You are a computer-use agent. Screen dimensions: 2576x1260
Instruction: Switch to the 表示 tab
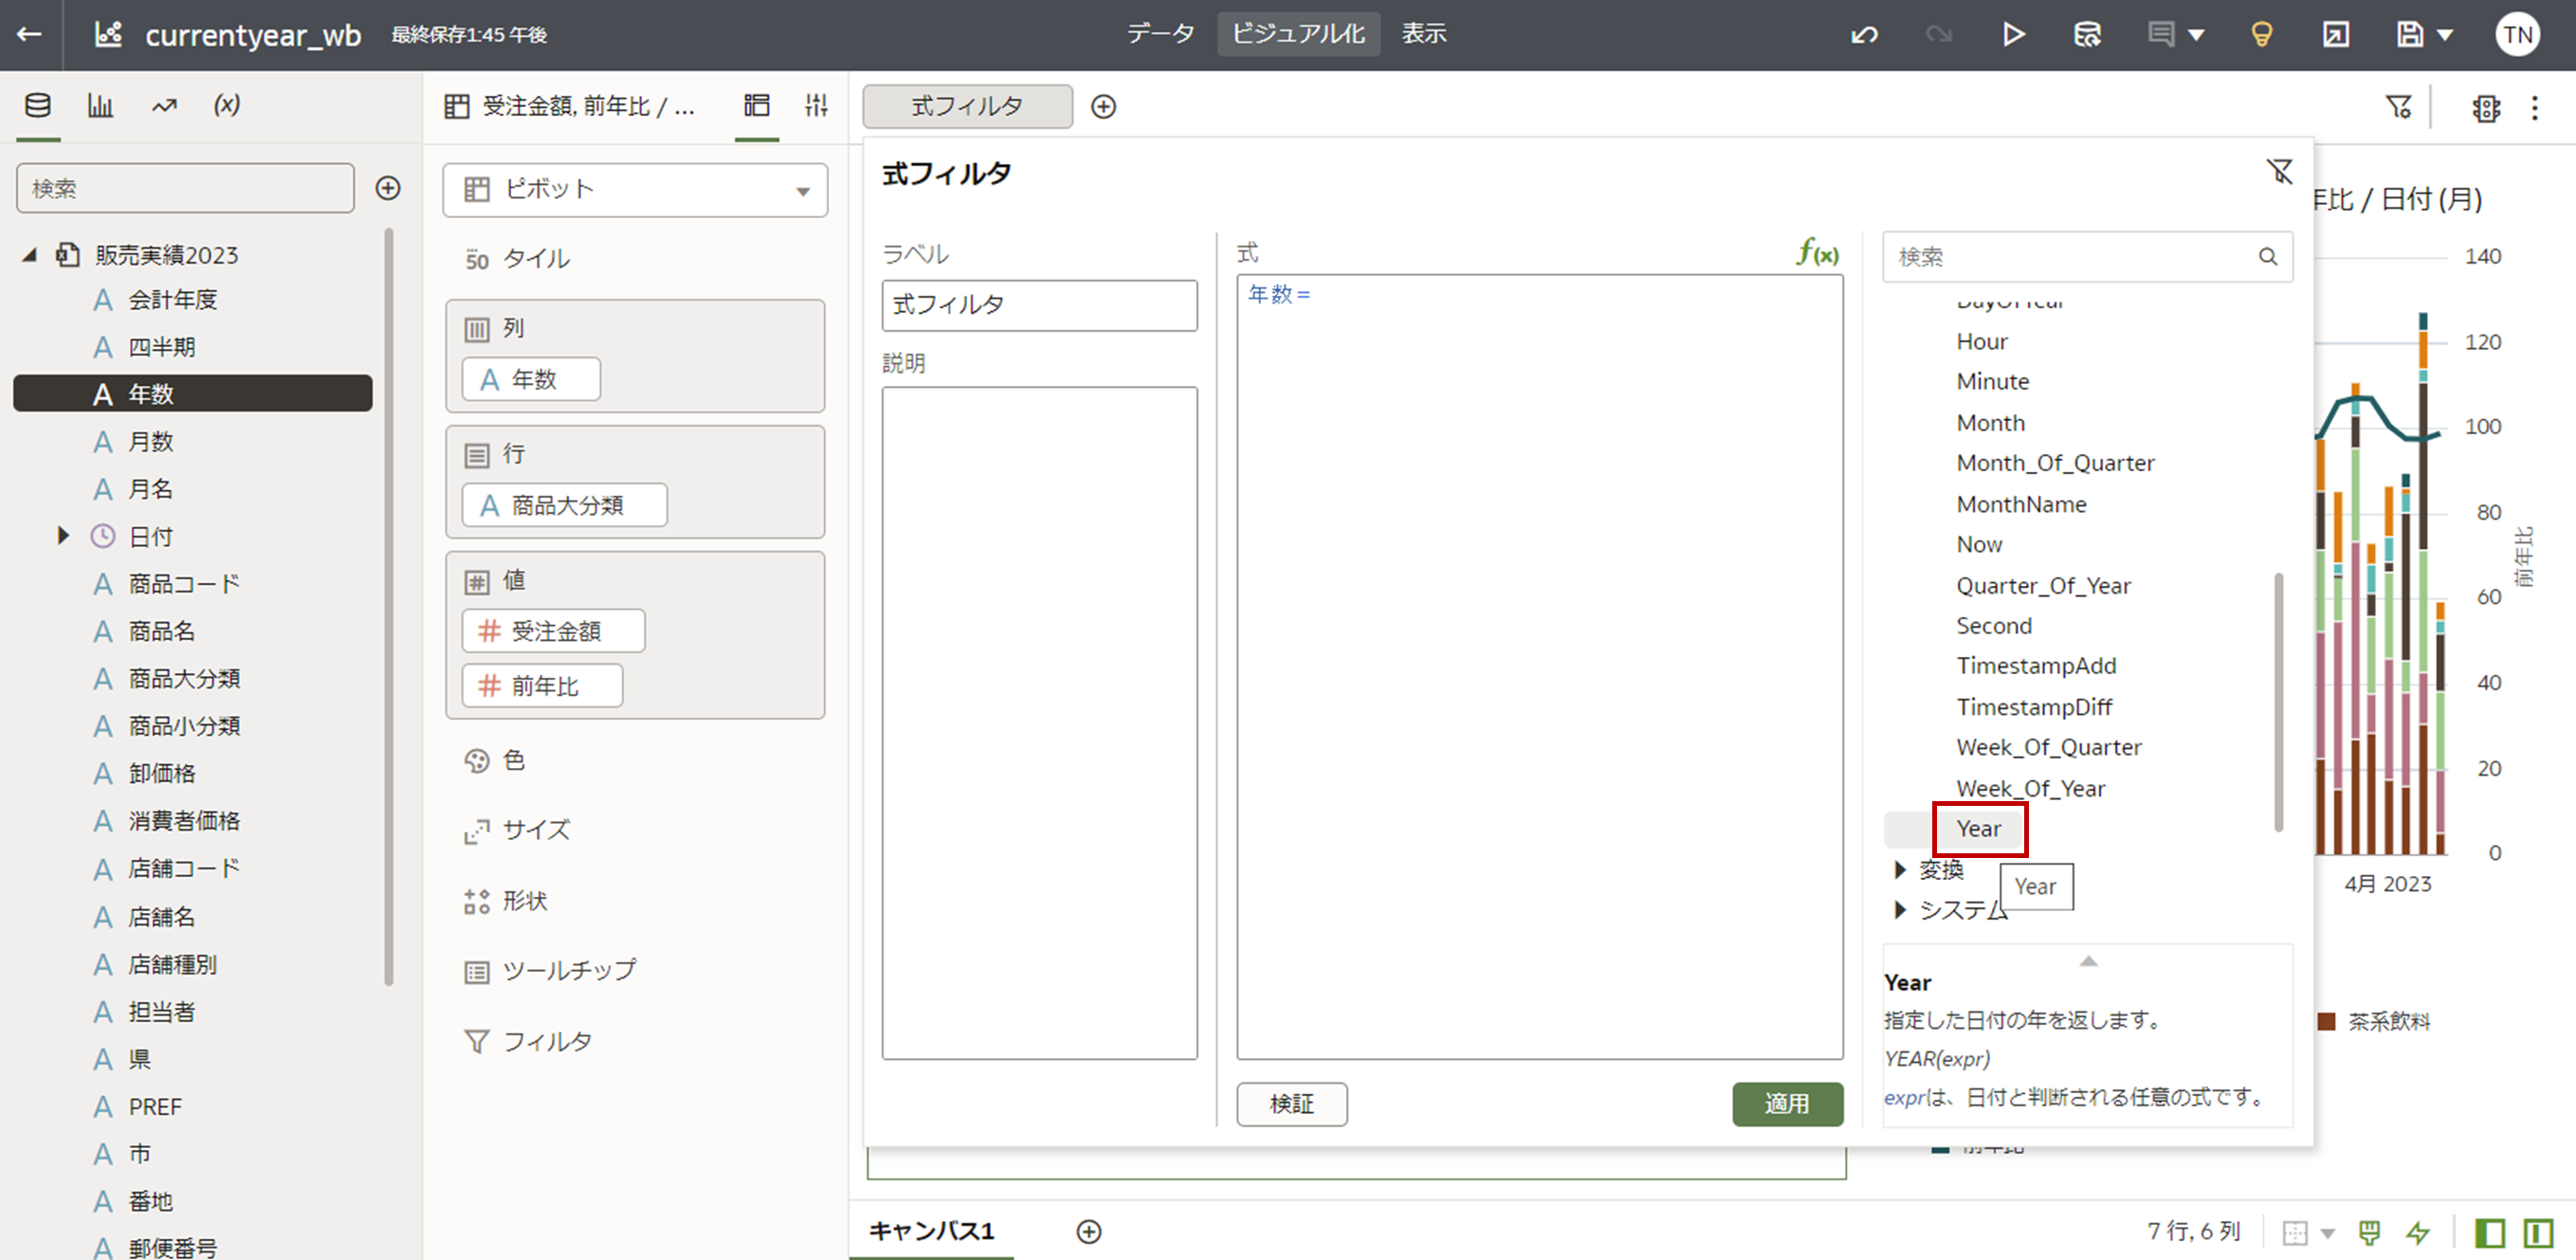click(1423, 34)
